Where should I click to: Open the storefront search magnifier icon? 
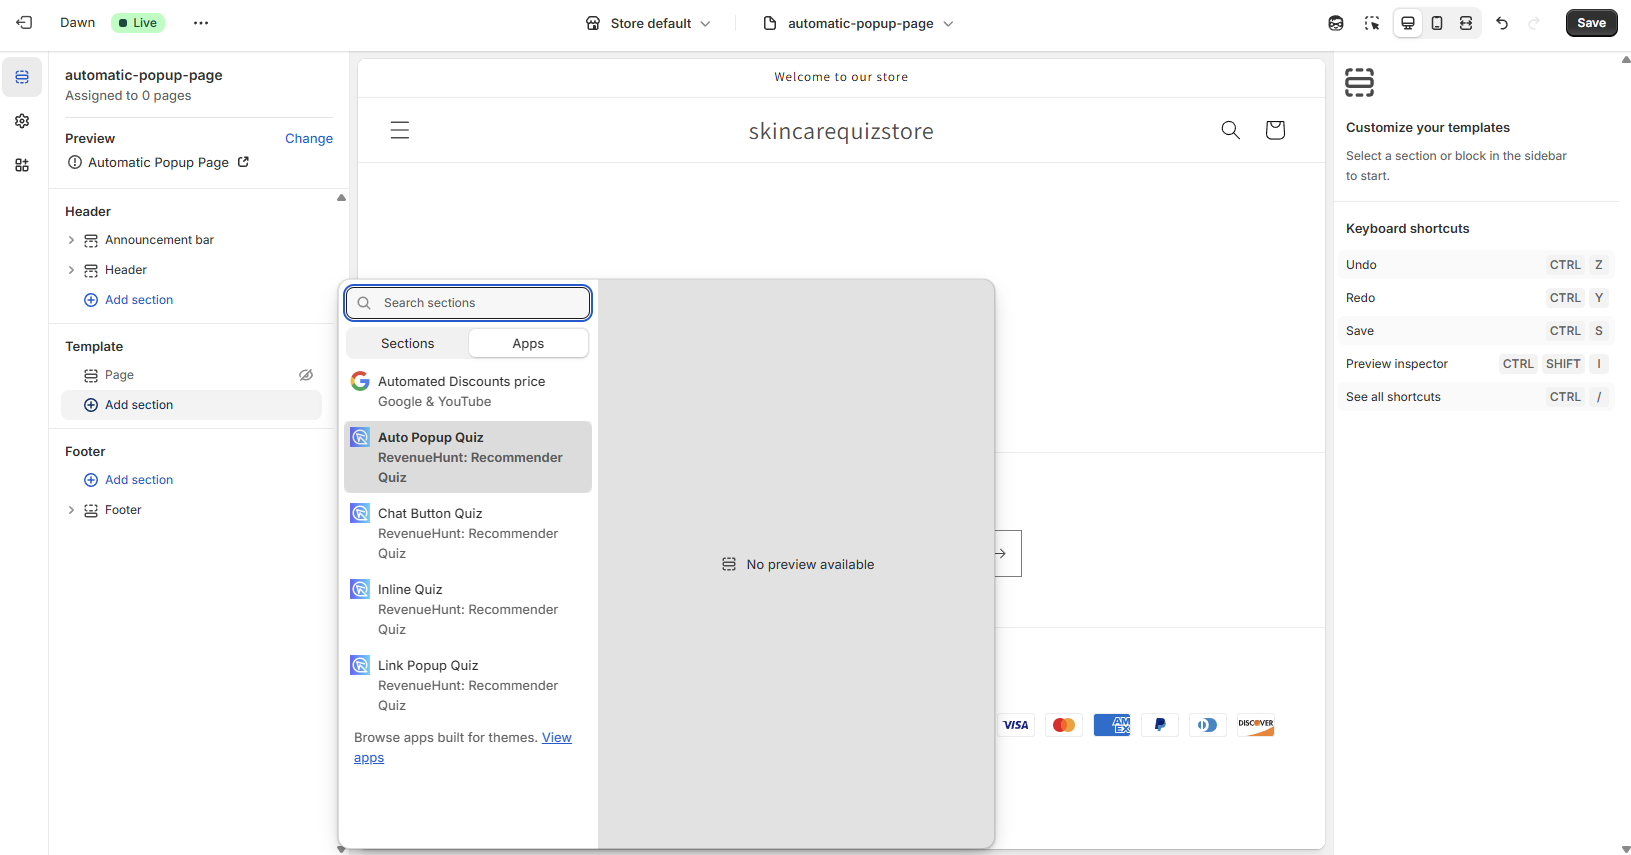1230,130
